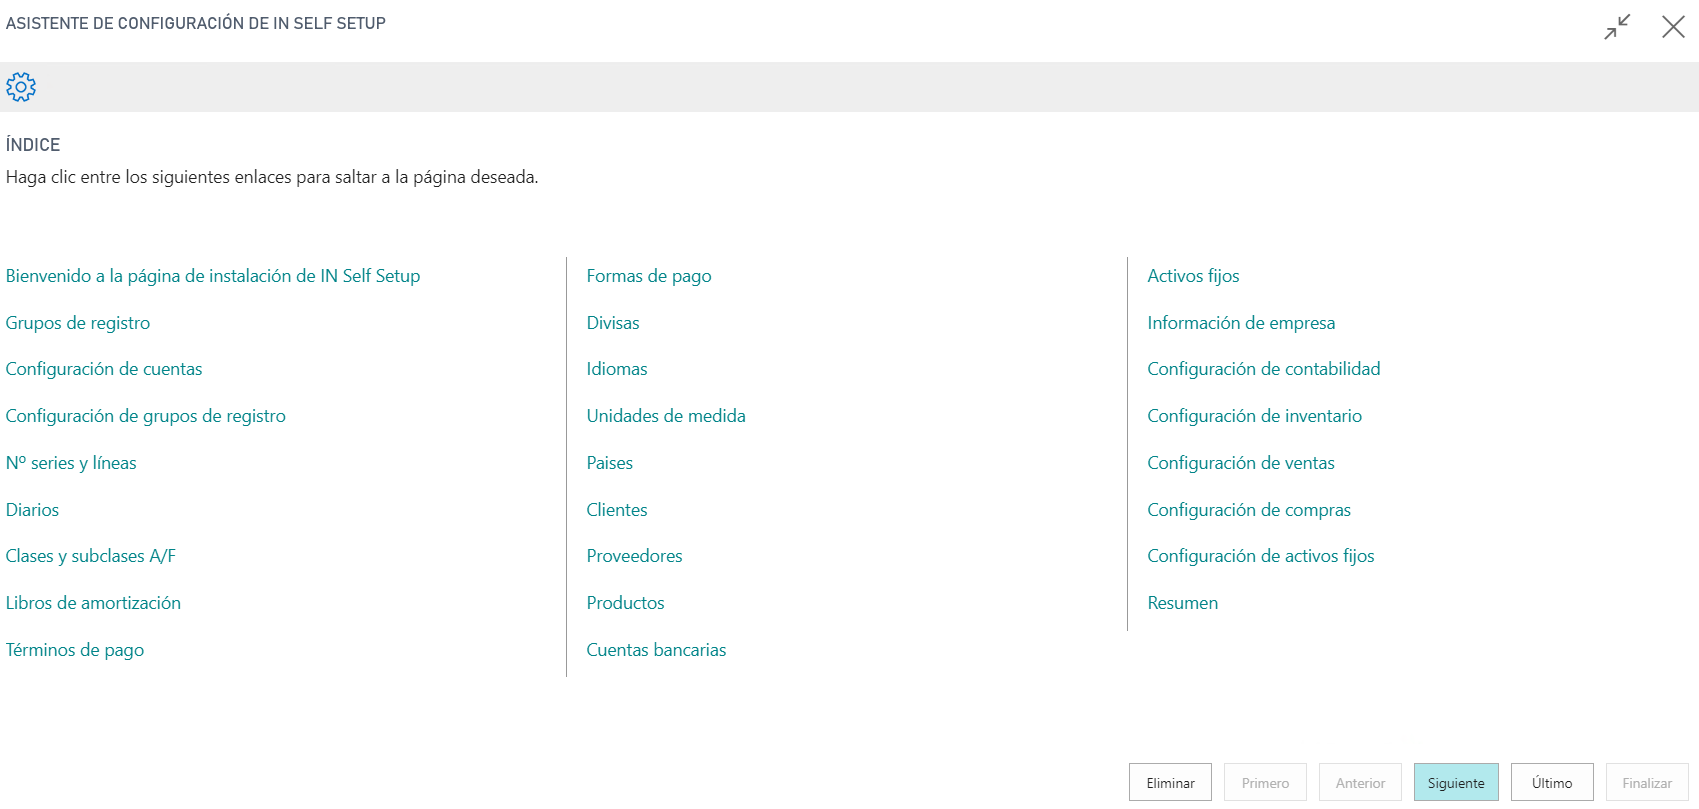The image size is (1699, 809).
Task: Open Formas de pago link
Action: point(649,276)
